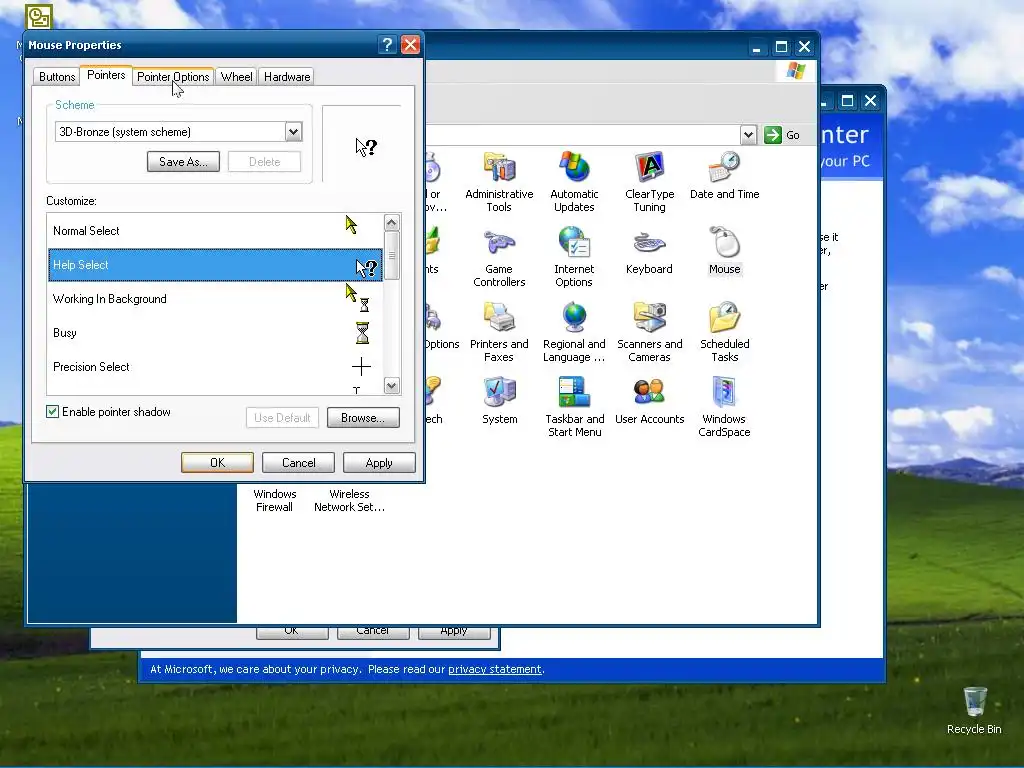Open Wireless Network Setup item
The image size is (1024, 768).
click(x=349, y=500)
